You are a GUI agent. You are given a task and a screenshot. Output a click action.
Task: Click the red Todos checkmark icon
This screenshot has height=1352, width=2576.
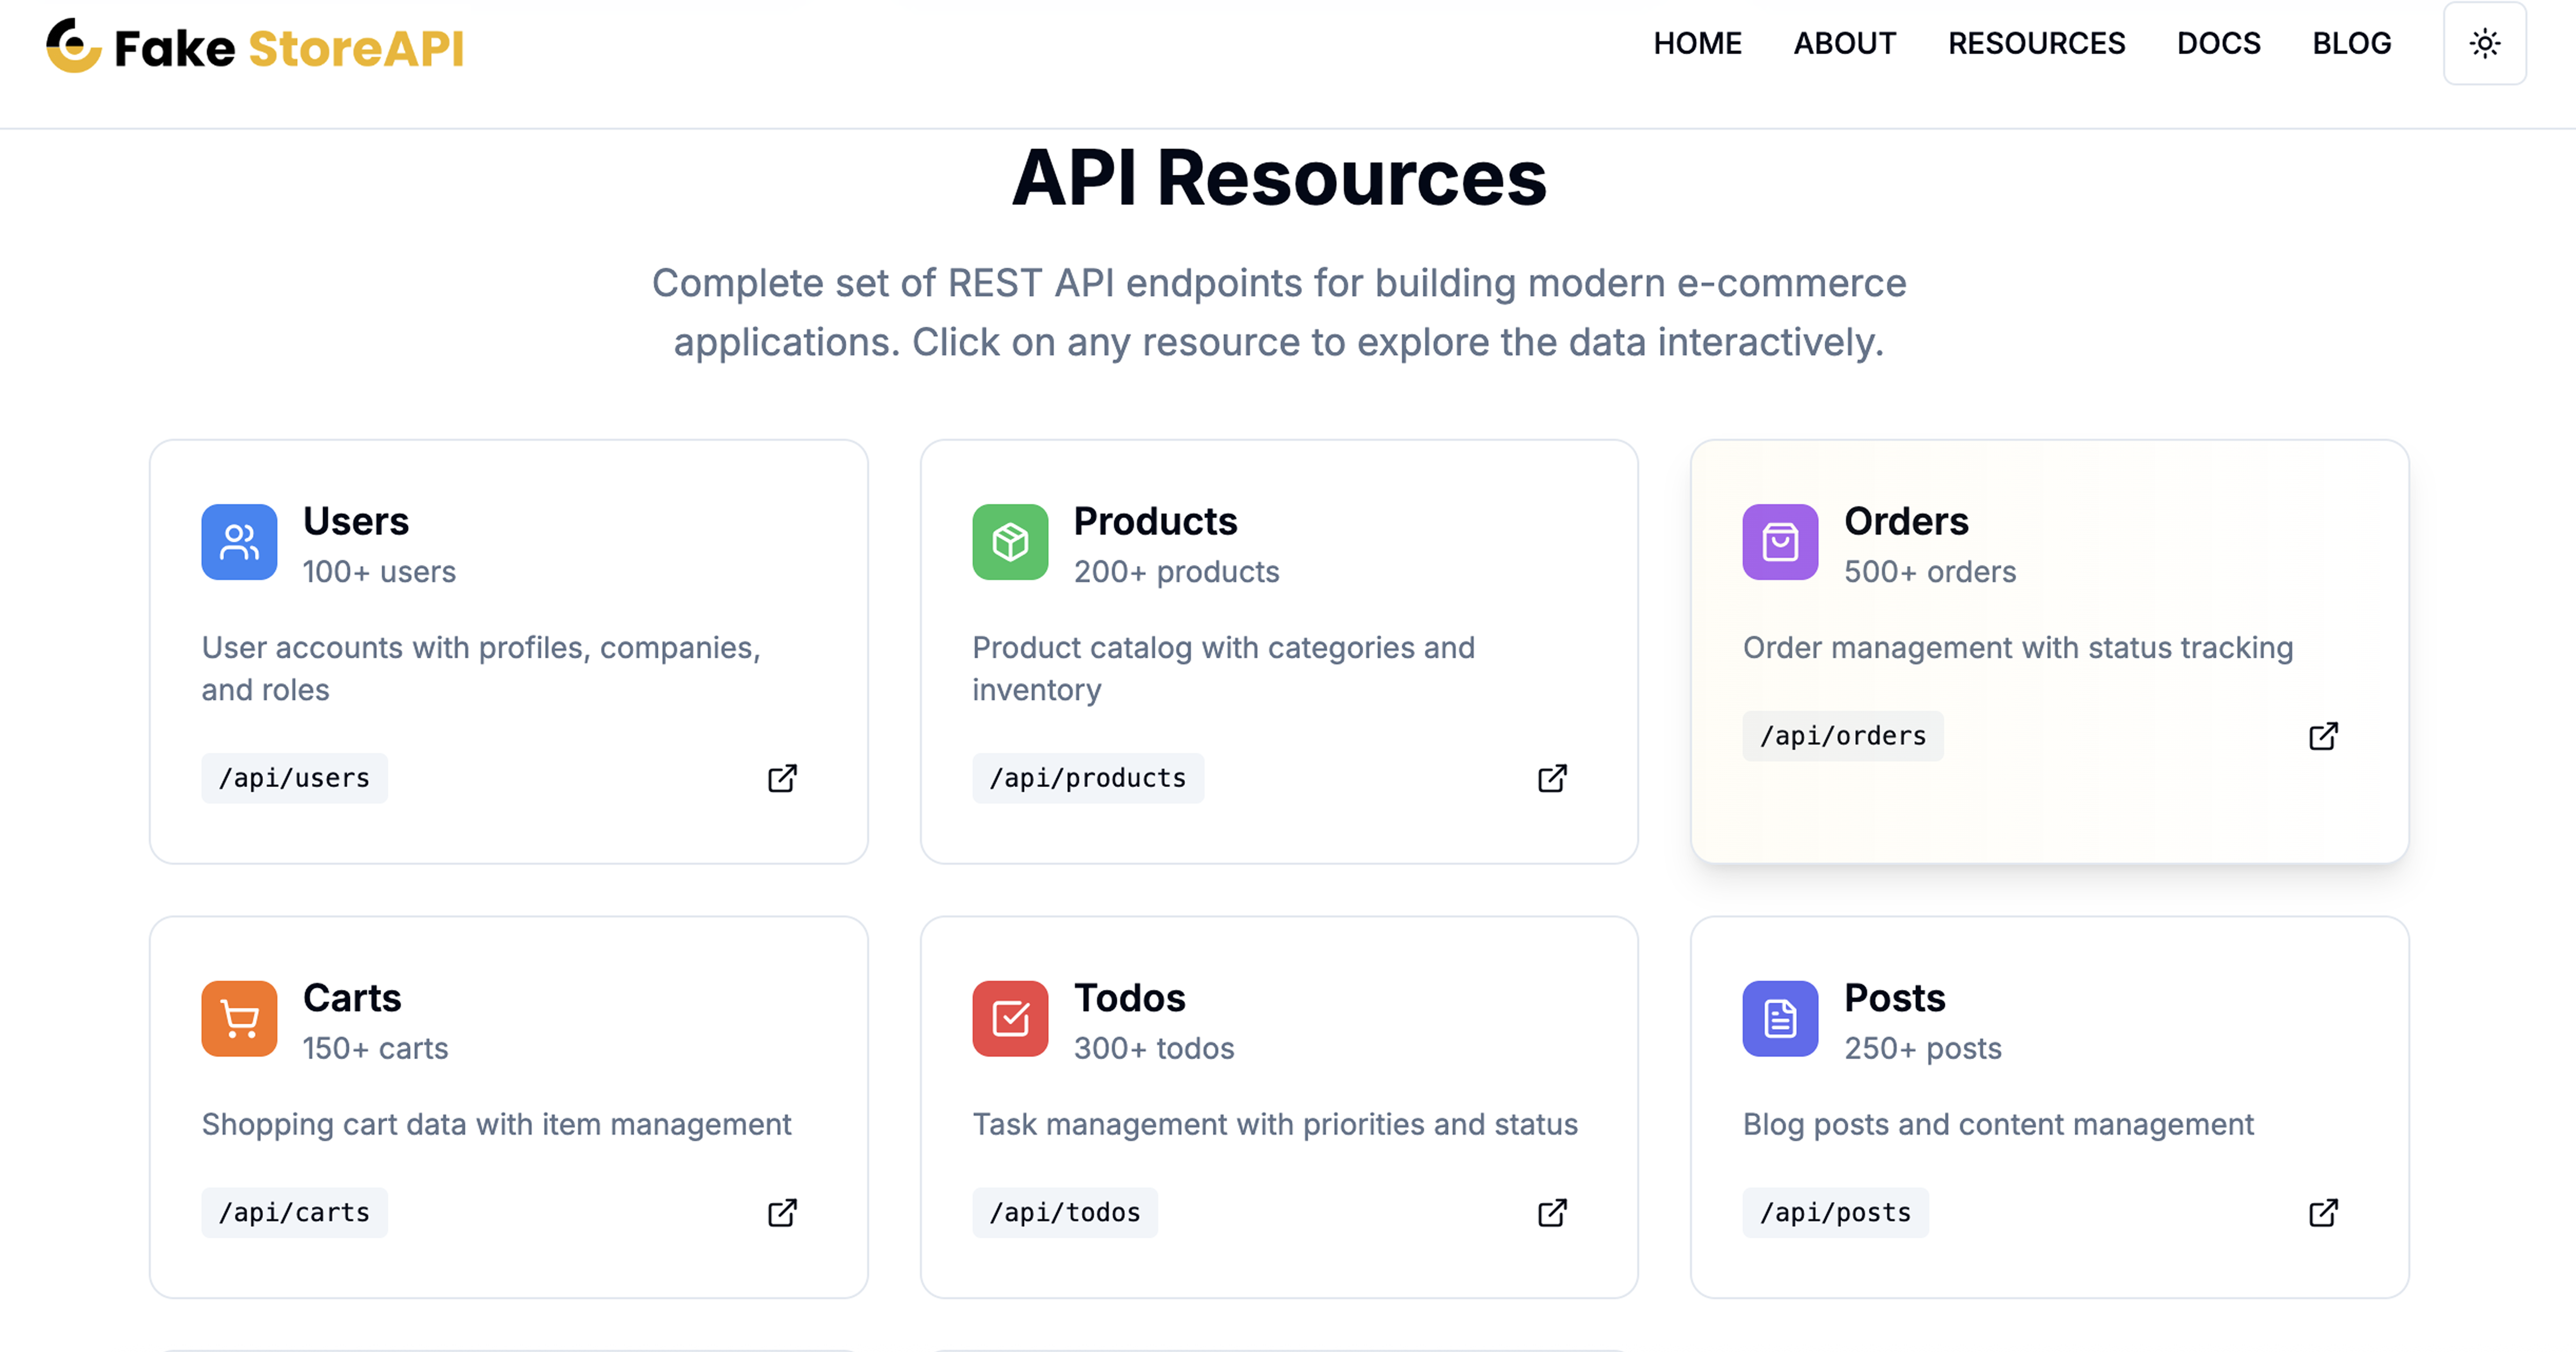click(x=1010, y=1018)
